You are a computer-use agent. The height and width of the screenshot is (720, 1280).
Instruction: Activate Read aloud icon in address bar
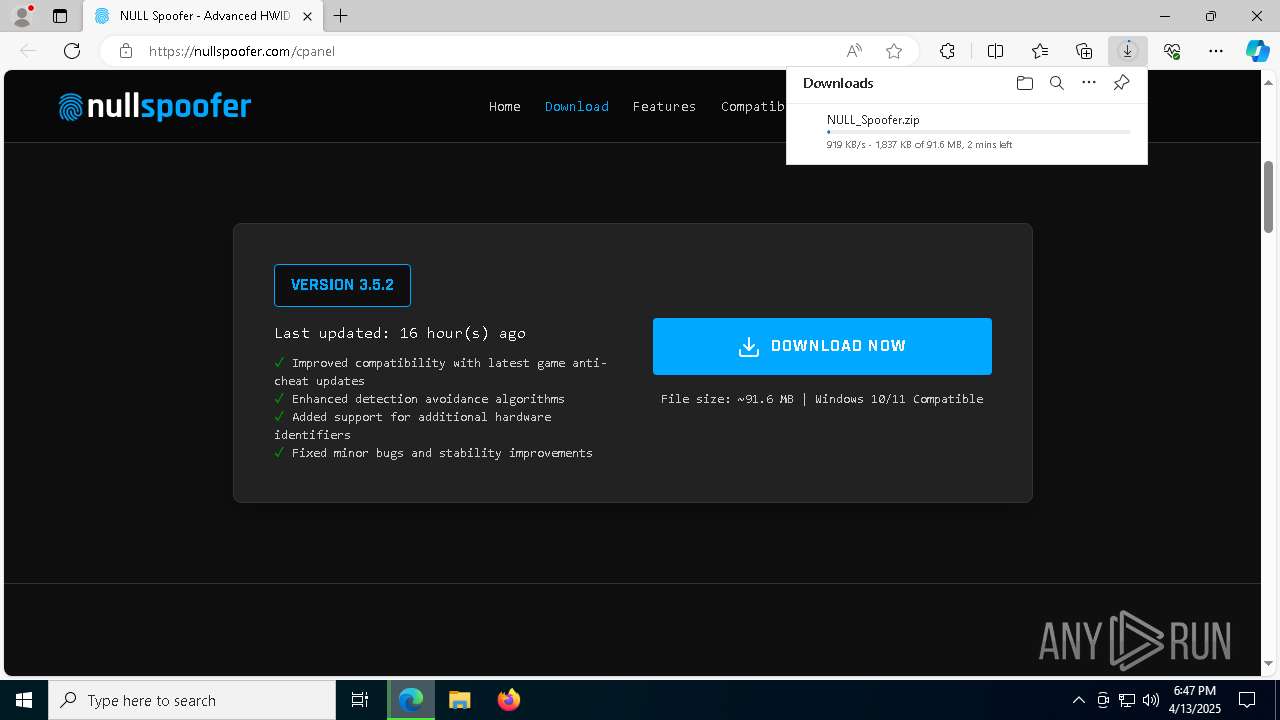[854, 51]
